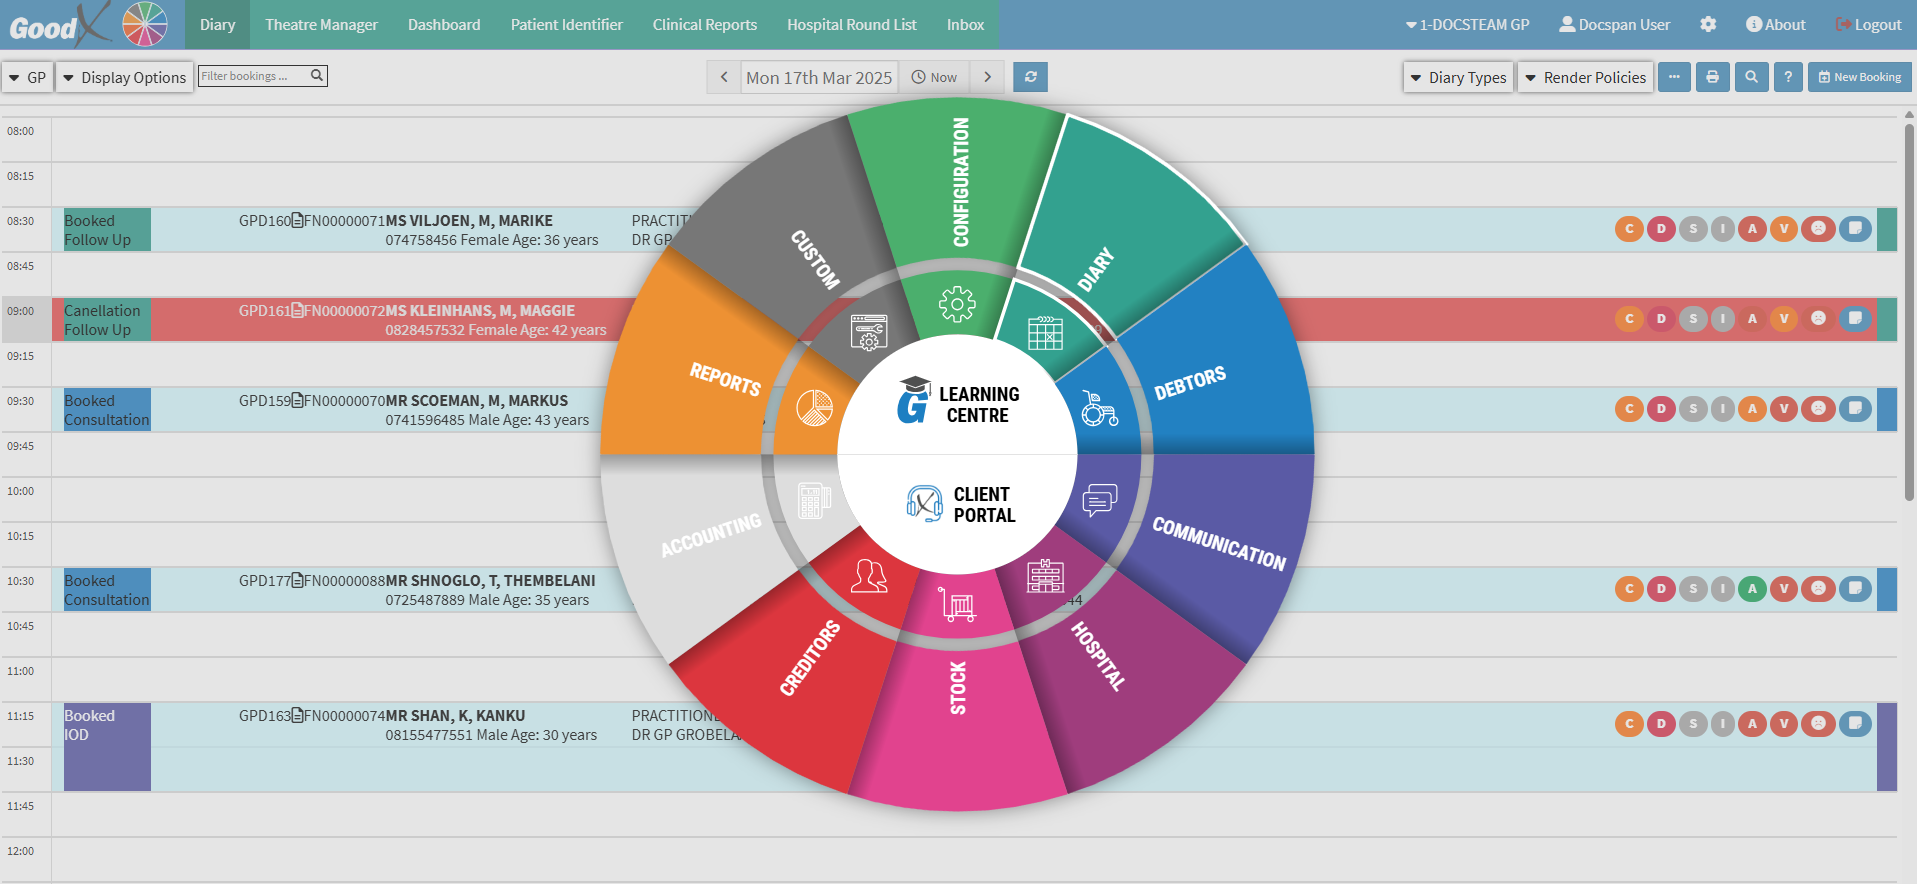Open the settings gear in top bar
This screenshot has width=1917, height=884.
1708,24
